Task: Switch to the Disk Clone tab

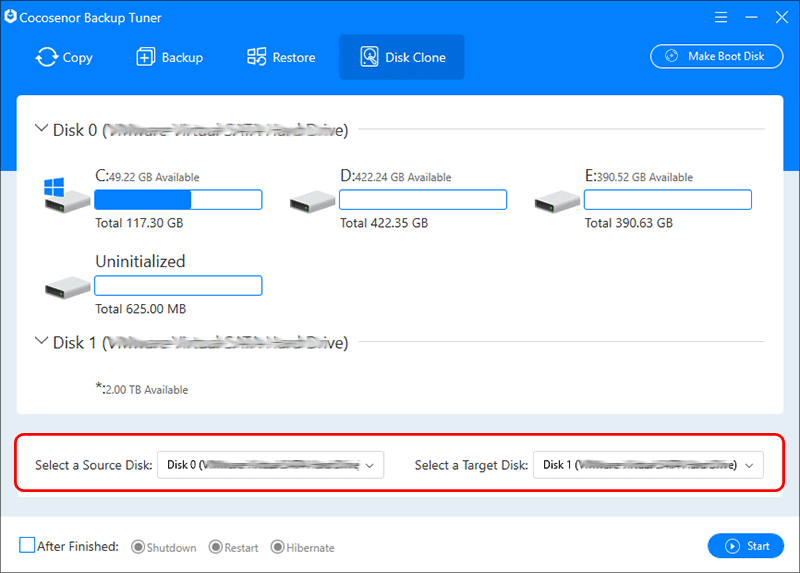Action: [x=402, y=57]
